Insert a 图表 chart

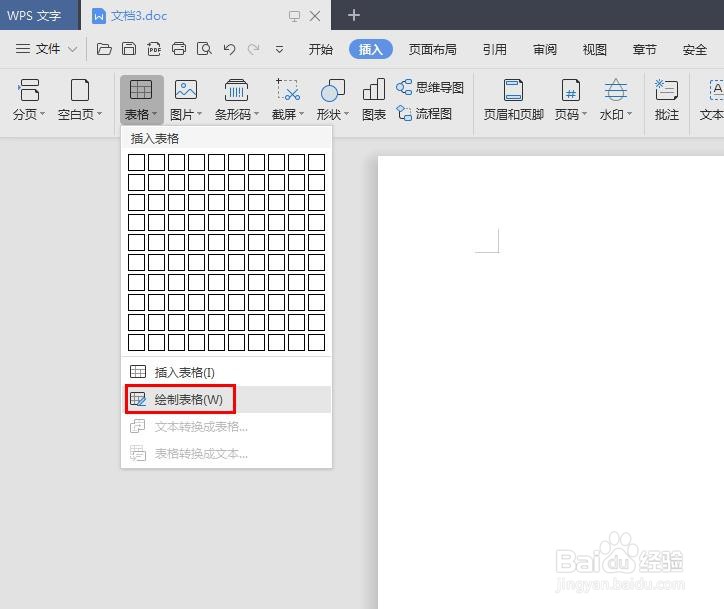click(x=374, y=99)
